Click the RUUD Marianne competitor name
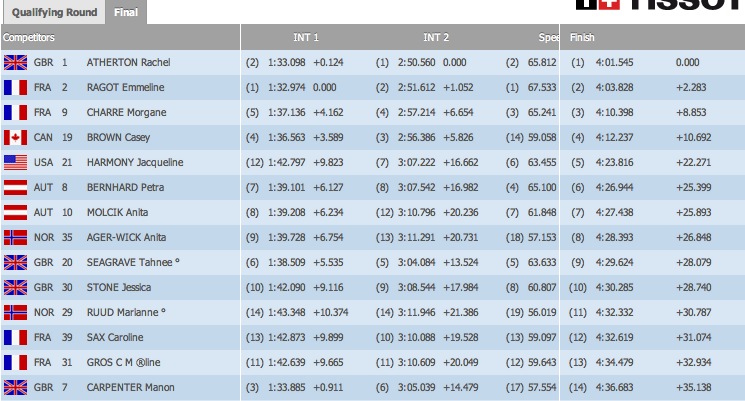This screenshot has height=401, width=745. (x=126, y=312)
